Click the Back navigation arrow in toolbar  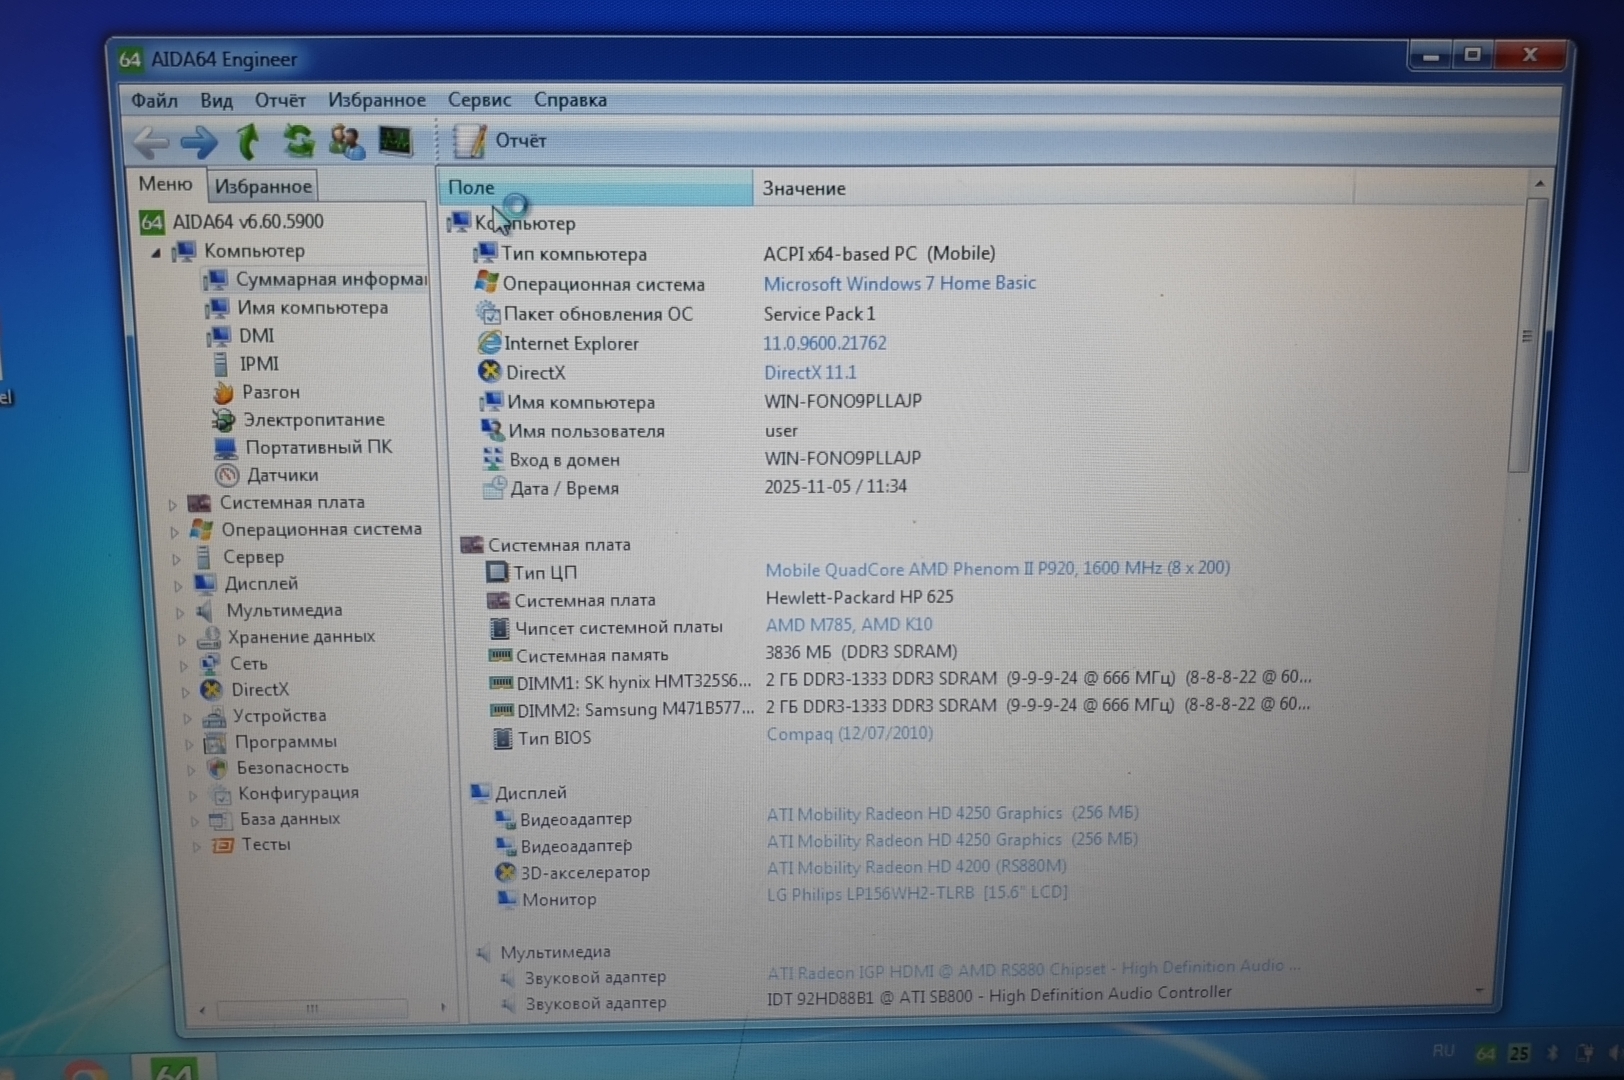(x=151, y=143)
